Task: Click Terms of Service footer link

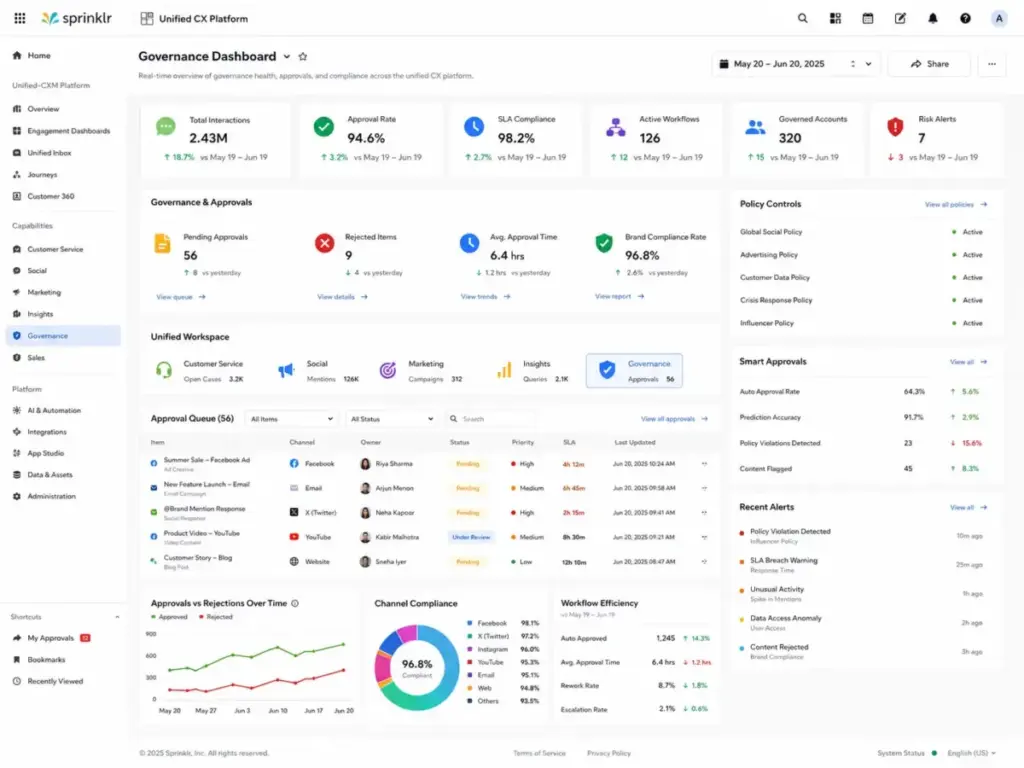Action: tap(539, 753)
